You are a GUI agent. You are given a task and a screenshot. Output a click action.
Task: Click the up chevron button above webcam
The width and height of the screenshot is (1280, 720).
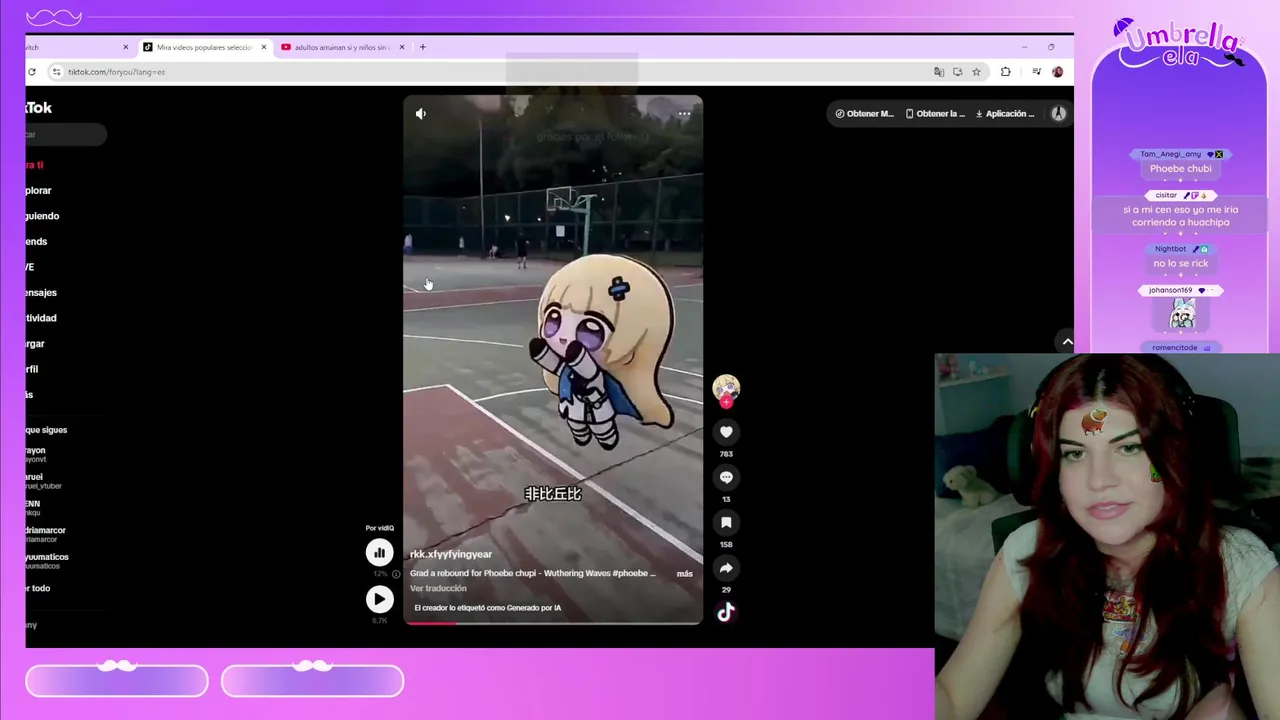click(1067, 342)
